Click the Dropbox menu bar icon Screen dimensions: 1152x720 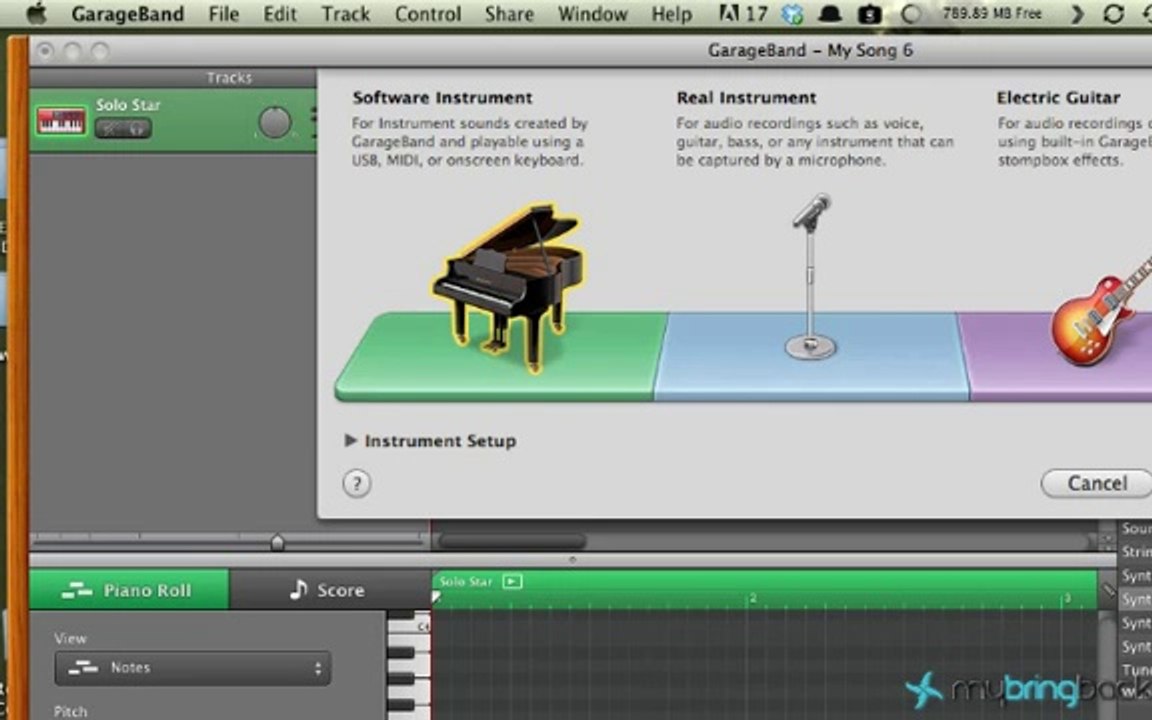click(x=792, y=14)
